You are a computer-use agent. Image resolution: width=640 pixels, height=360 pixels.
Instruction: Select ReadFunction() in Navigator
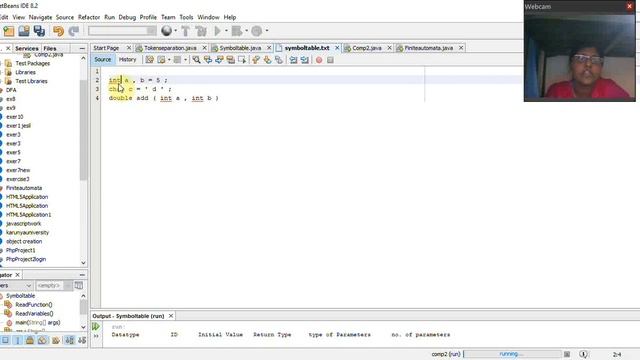[x=34, y=304]
